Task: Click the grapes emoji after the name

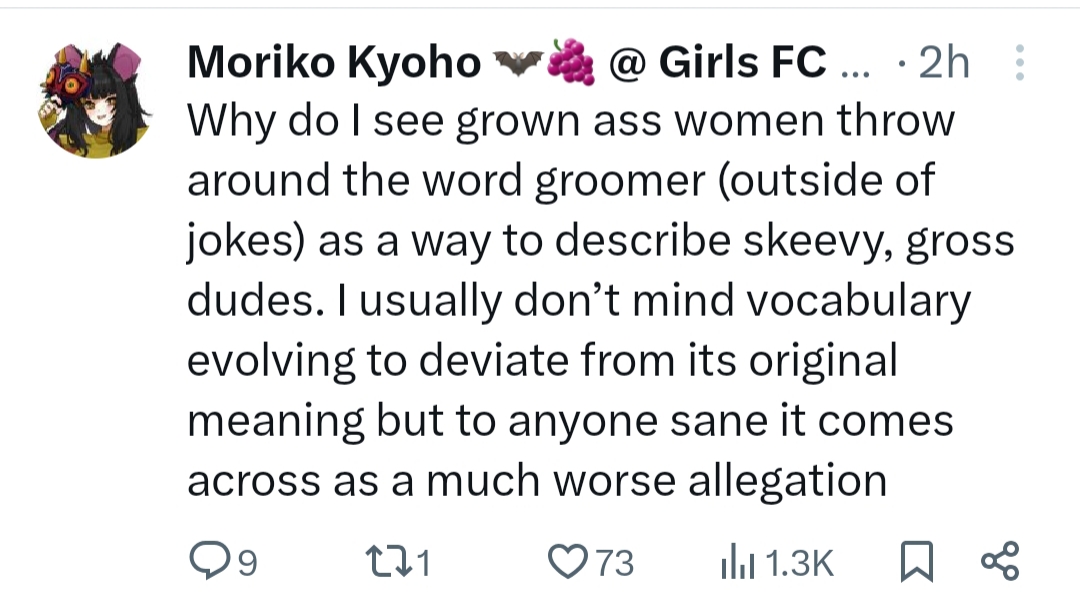Action: click(571, 63)
